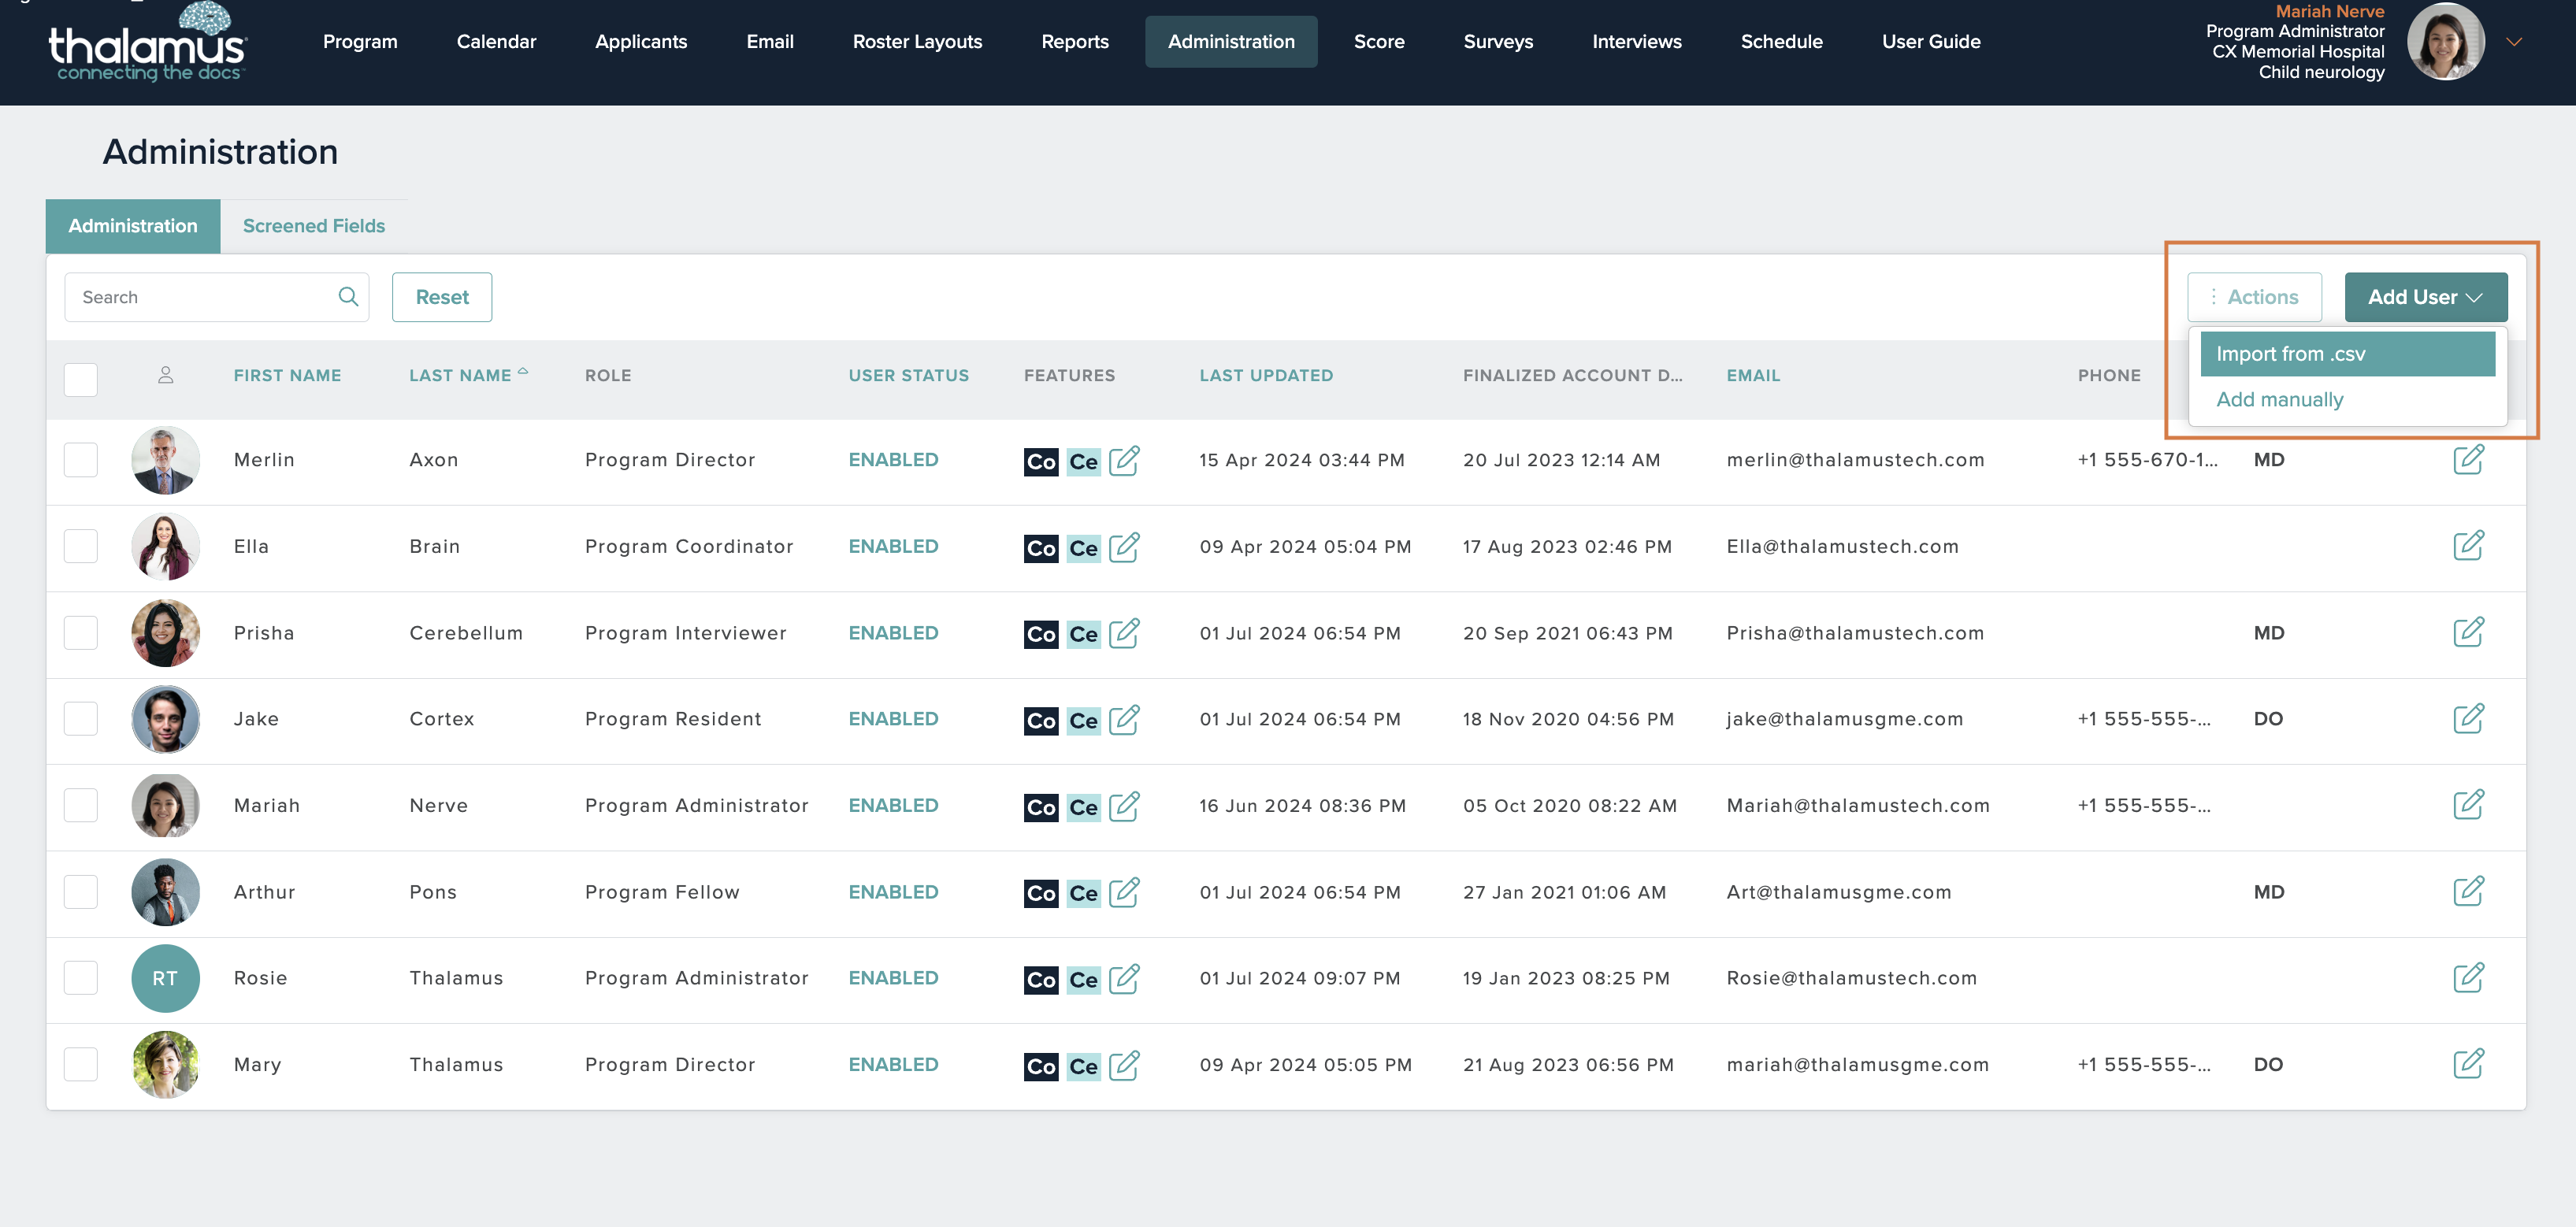Select the Administration sub-tab
Image resolution: width=2576 pixels, height=1227 pixels.
pyautogui.click(x=133, y=226)
